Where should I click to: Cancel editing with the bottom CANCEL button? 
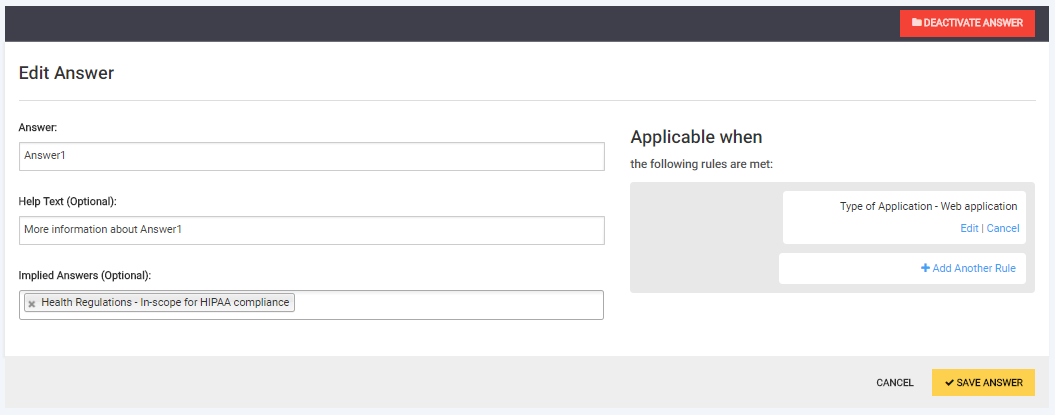(x=895, y=383)
